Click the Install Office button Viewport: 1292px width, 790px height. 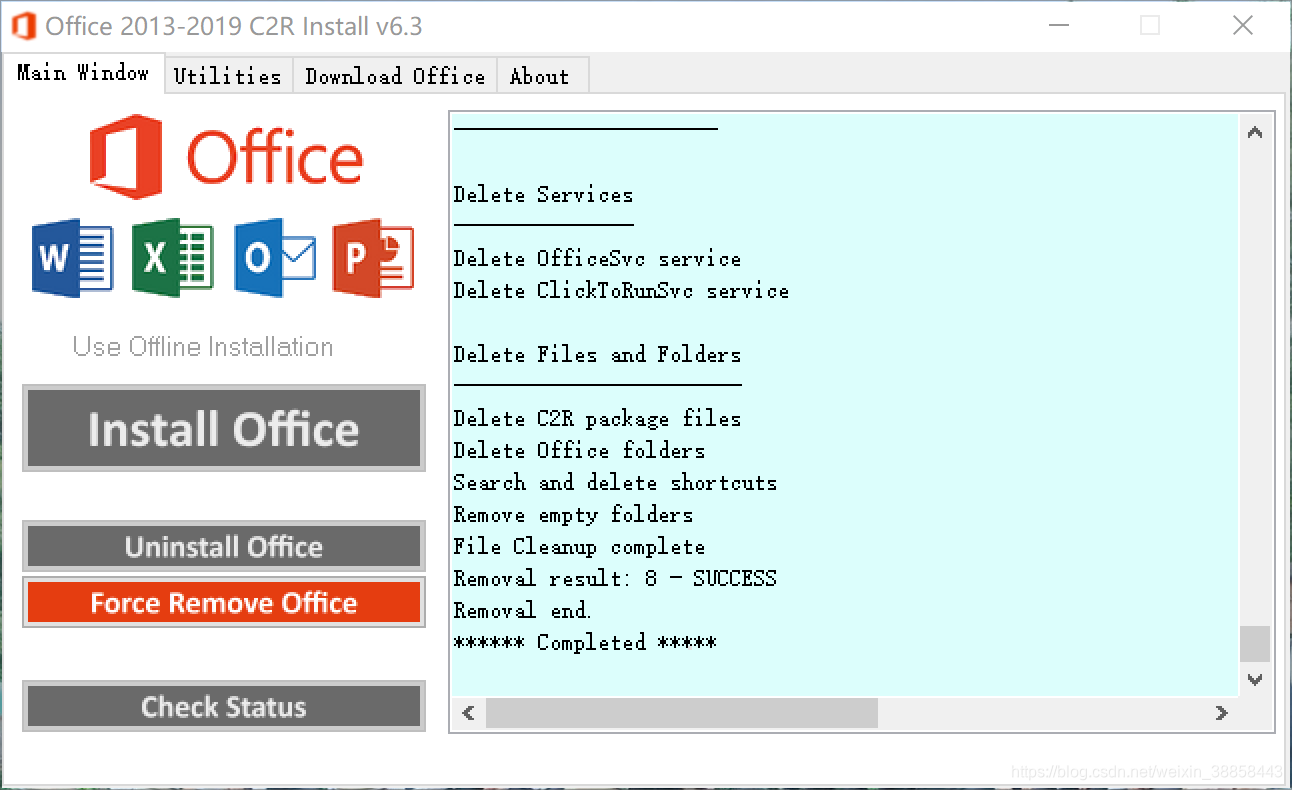coord(224,429)
